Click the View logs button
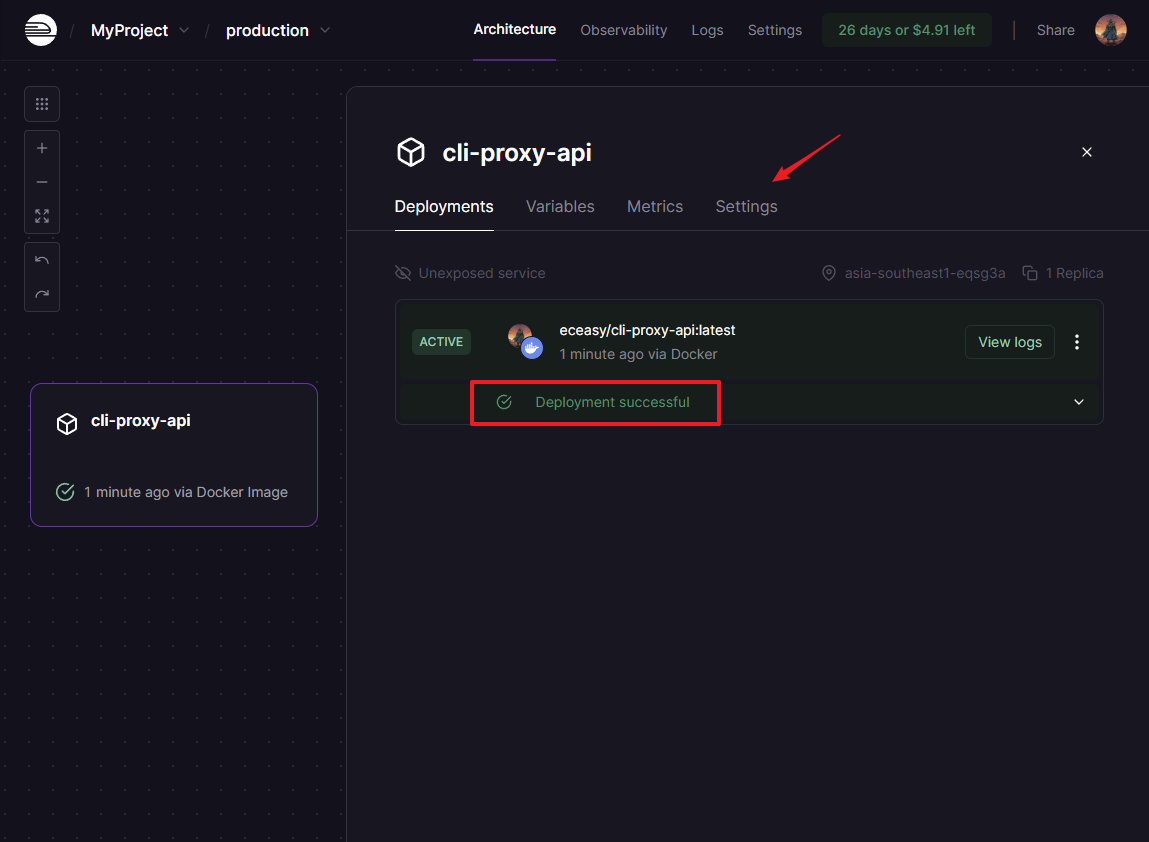This screenshot has width=1149, height=842. pos(1009,342)
